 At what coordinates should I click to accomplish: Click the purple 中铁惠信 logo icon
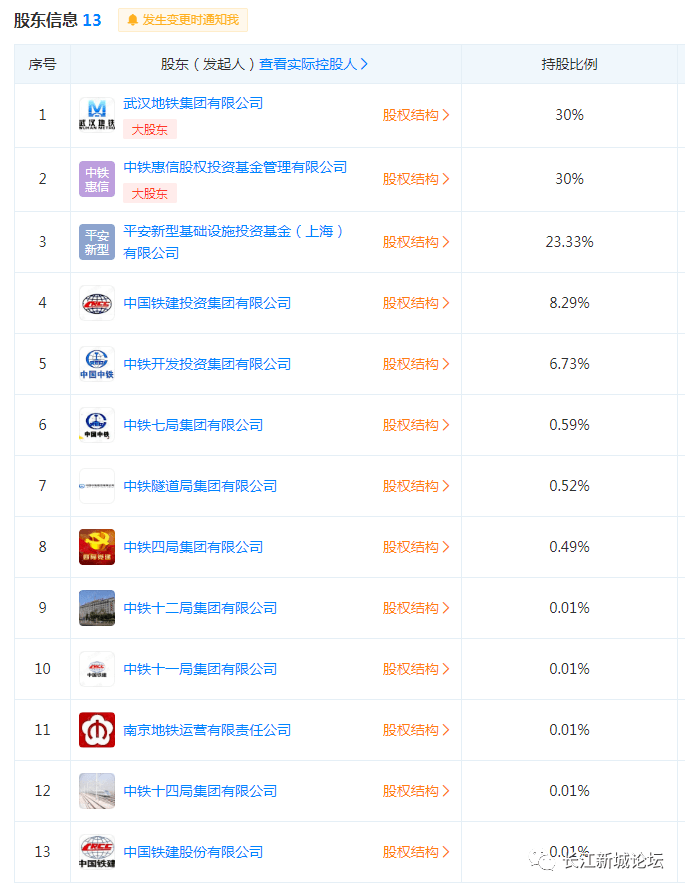click(x=96, y=179)
